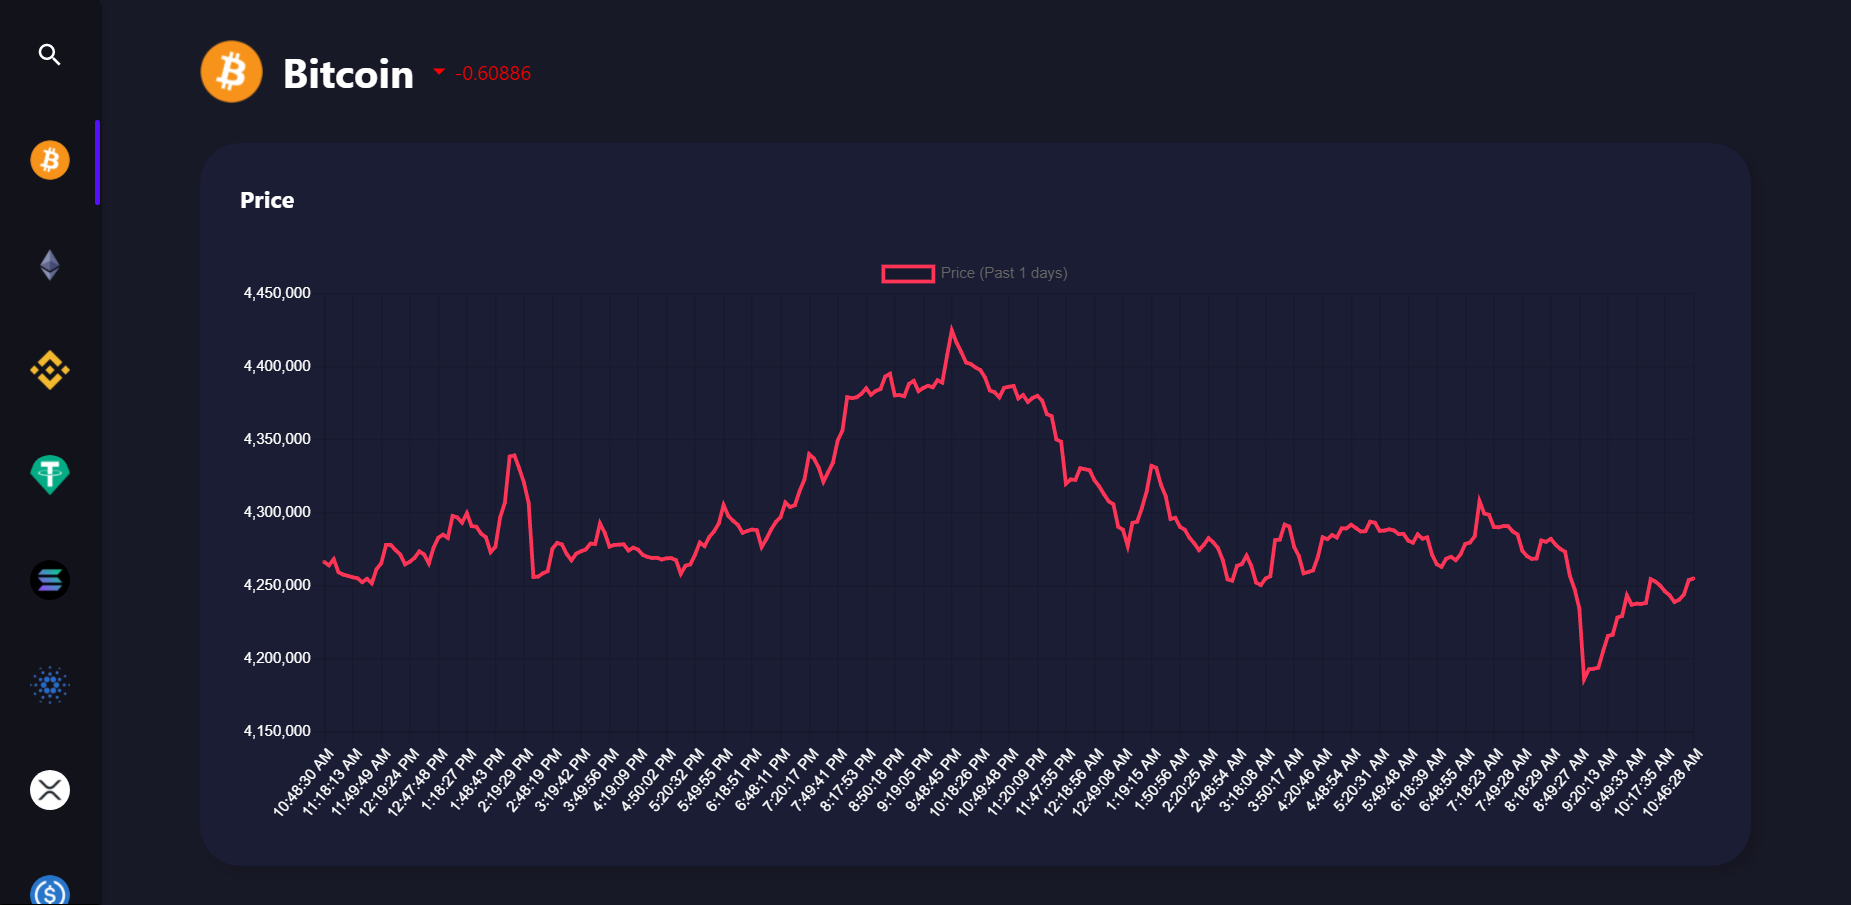Open the search magnifier in sidebar

pos(49,55)
